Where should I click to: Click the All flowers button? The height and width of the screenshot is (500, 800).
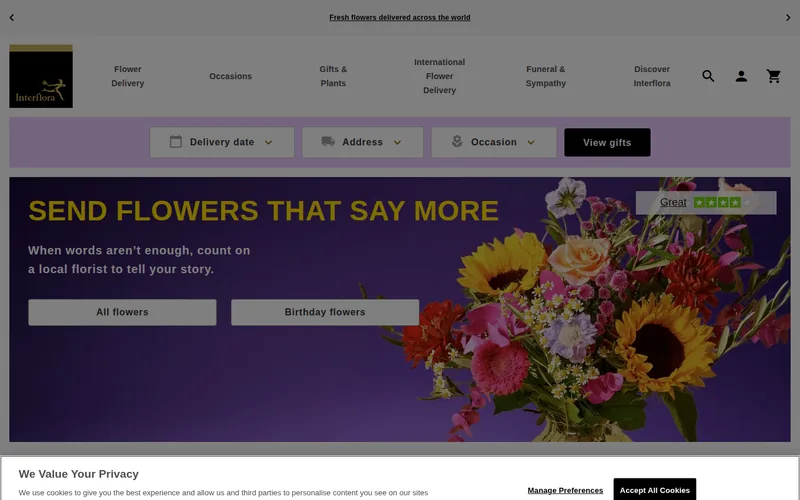122,312
